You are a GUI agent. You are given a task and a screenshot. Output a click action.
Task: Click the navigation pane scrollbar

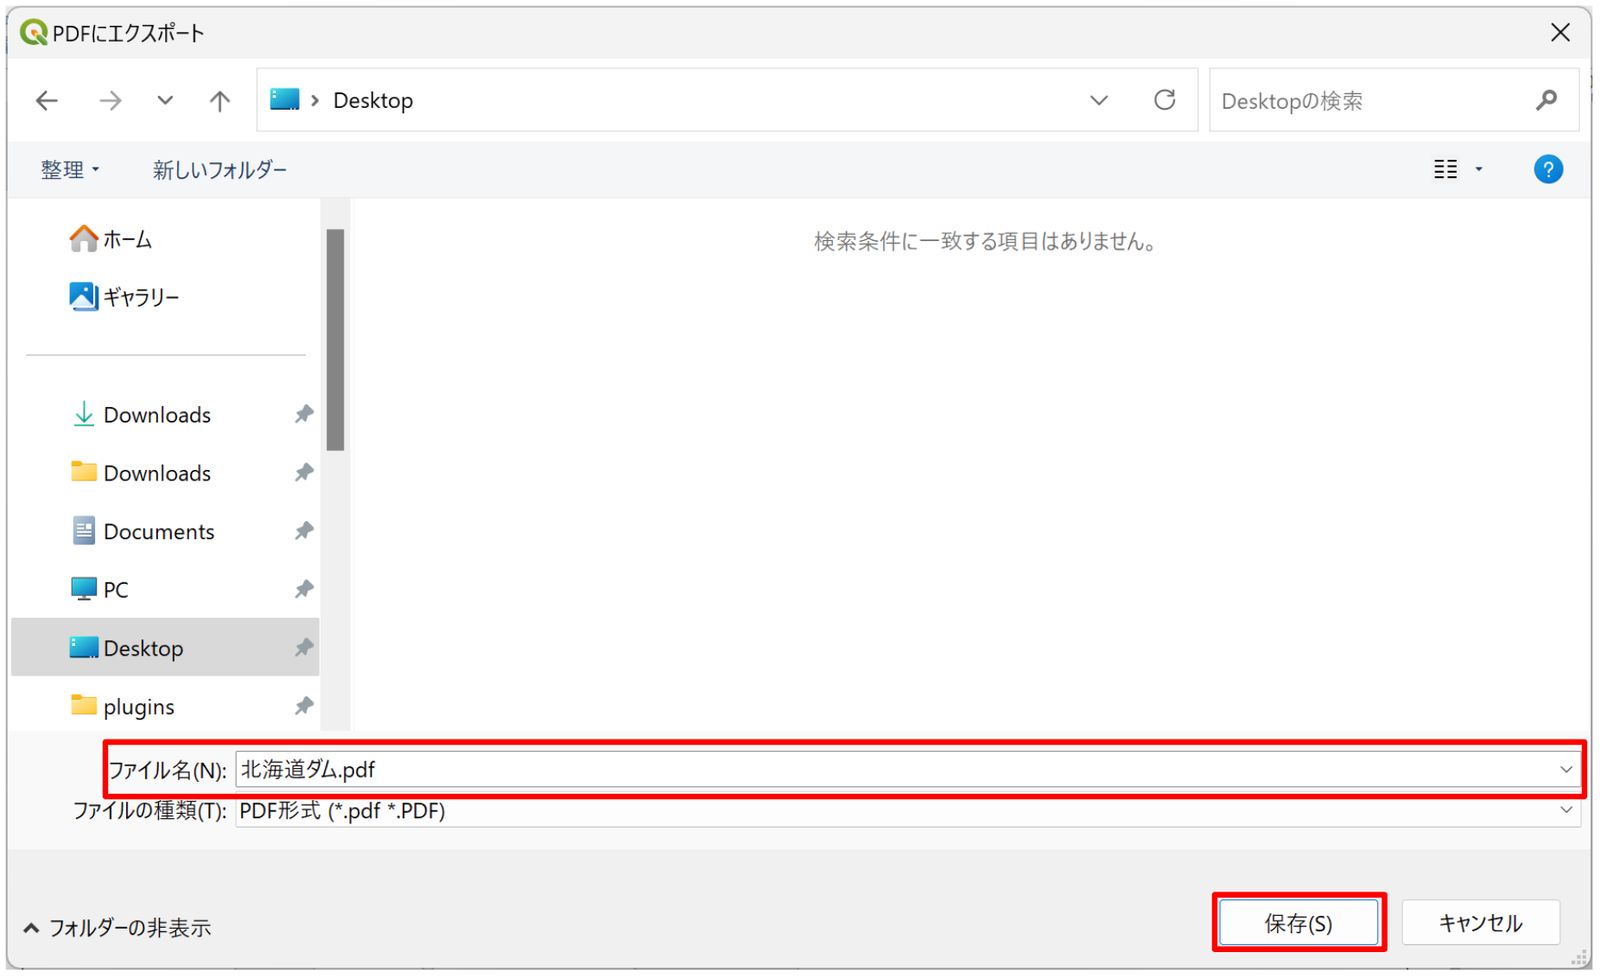pyautogui.click(x=335, y=340)
